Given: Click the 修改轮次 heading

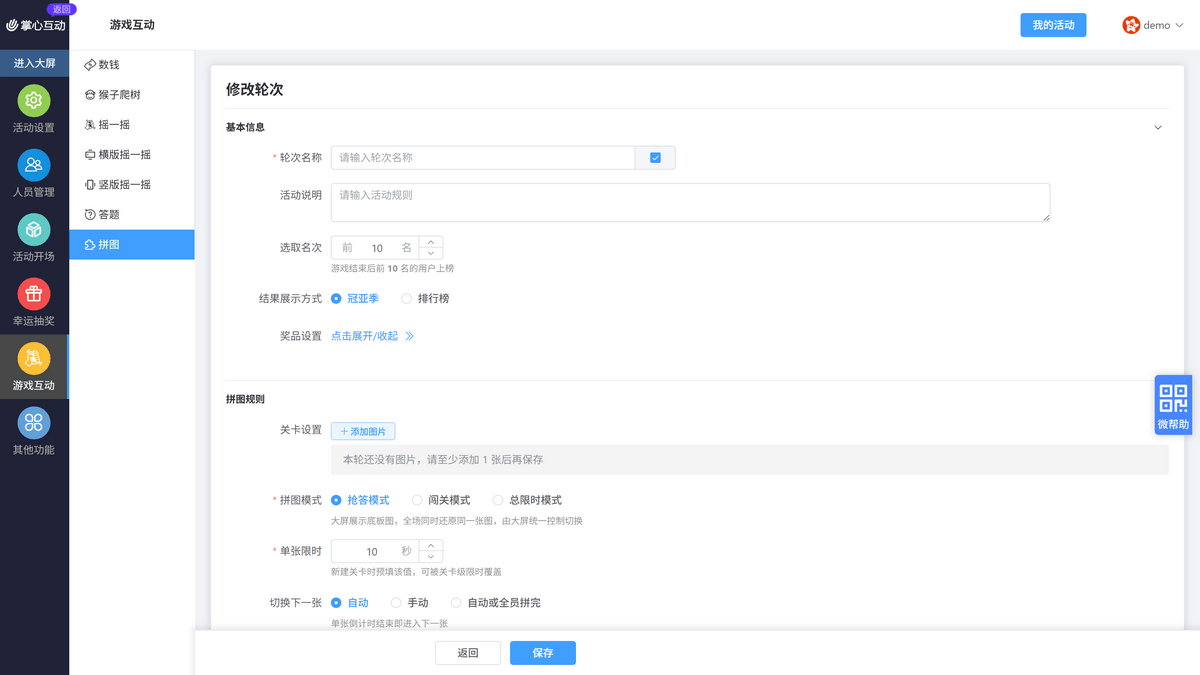Looking at the screenshot, I should (255, 89).
